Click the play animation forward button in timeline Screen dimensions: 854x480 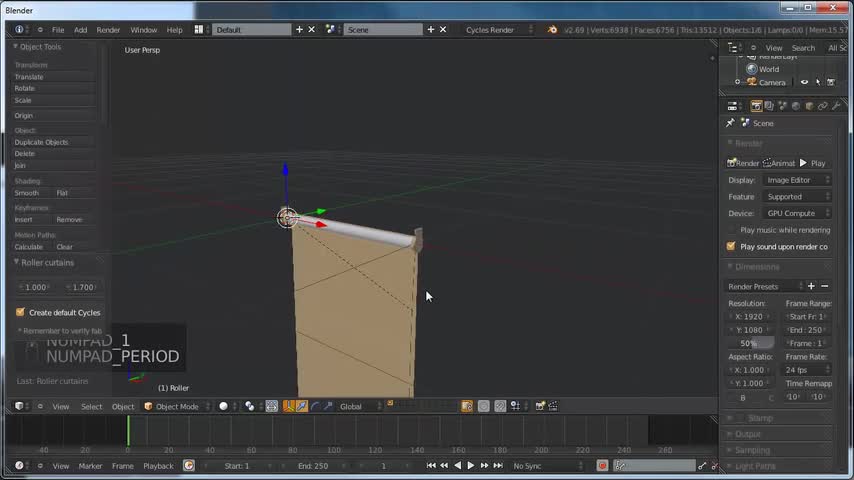(x=471, y=466)
